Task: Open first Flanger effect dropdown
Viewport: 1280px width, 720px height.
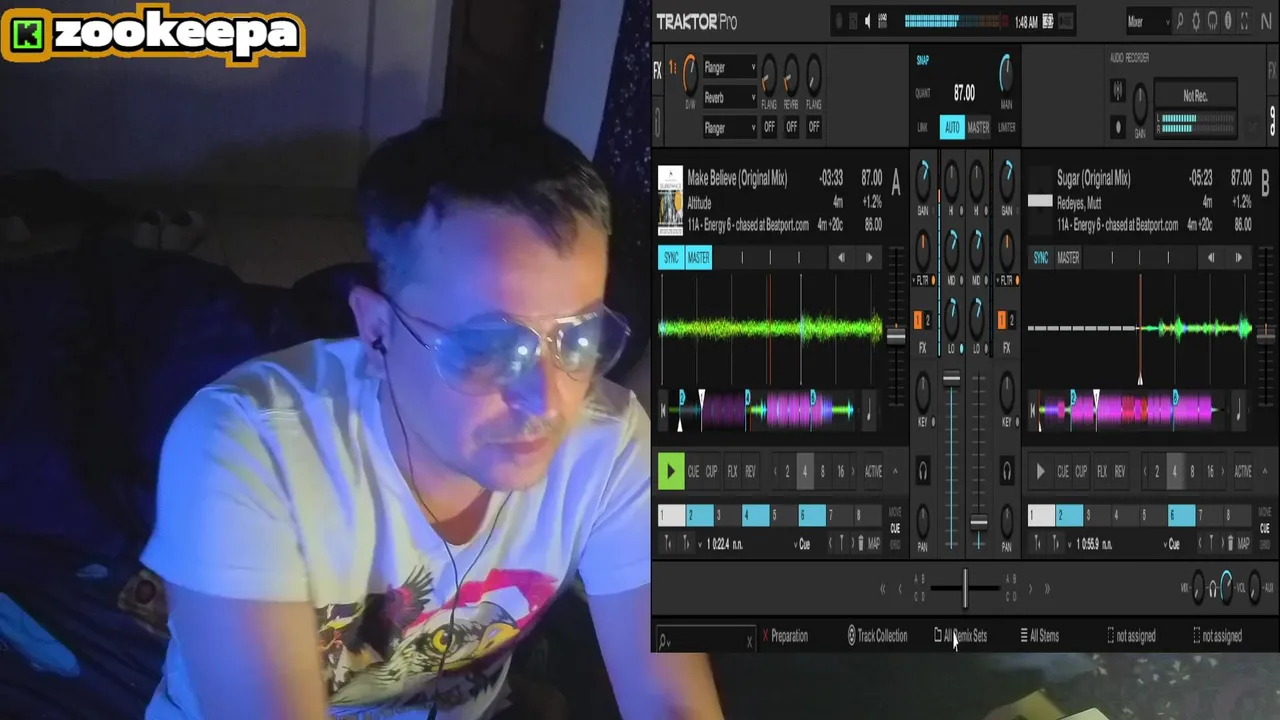Action: 729,67
